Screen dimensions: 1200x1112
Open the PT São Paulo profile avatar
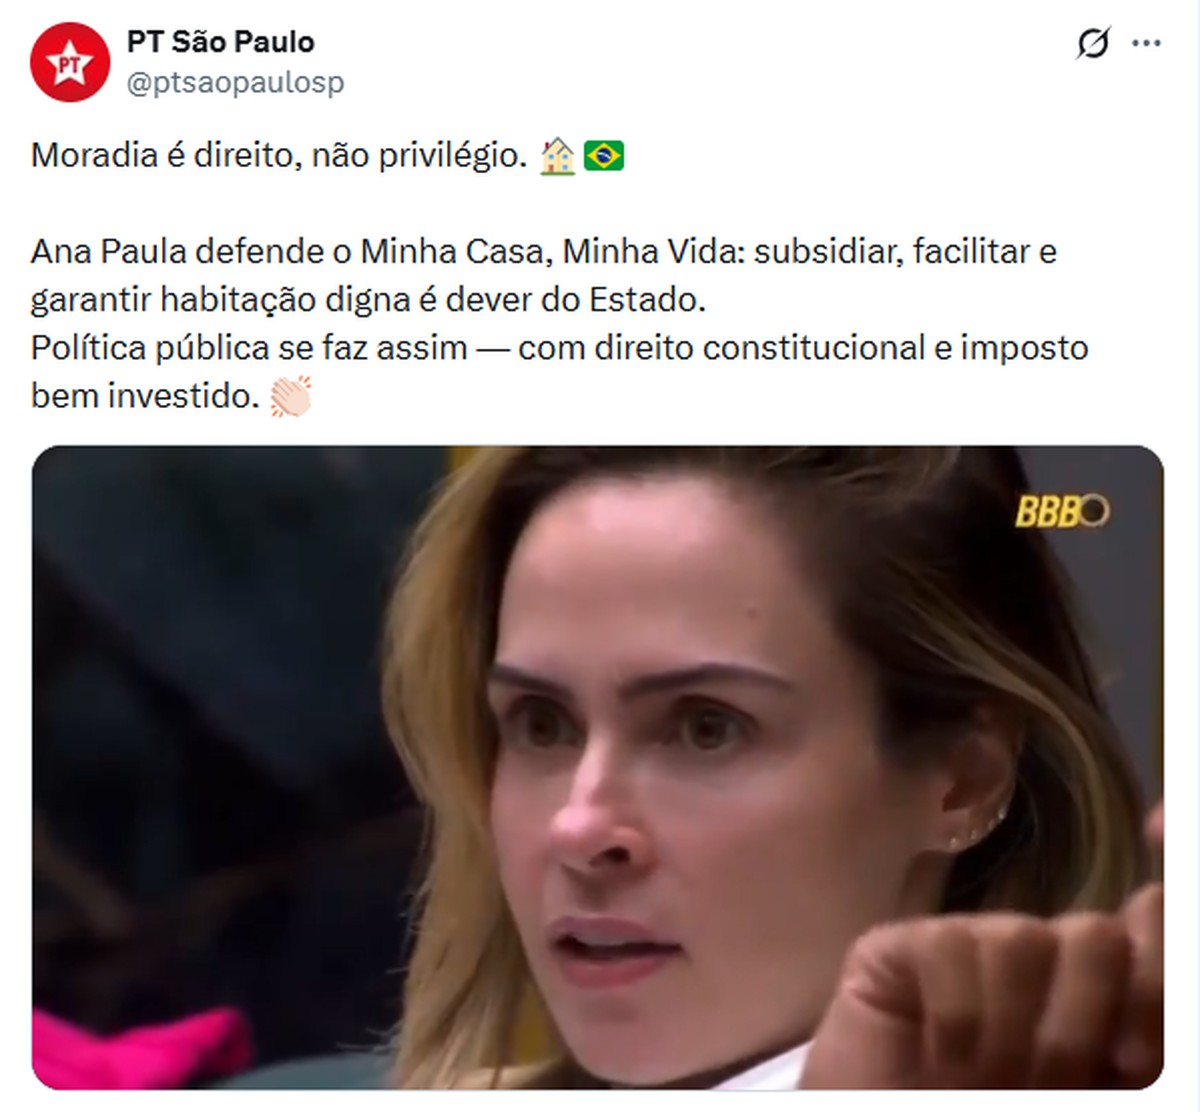click(x=69, y=62)
